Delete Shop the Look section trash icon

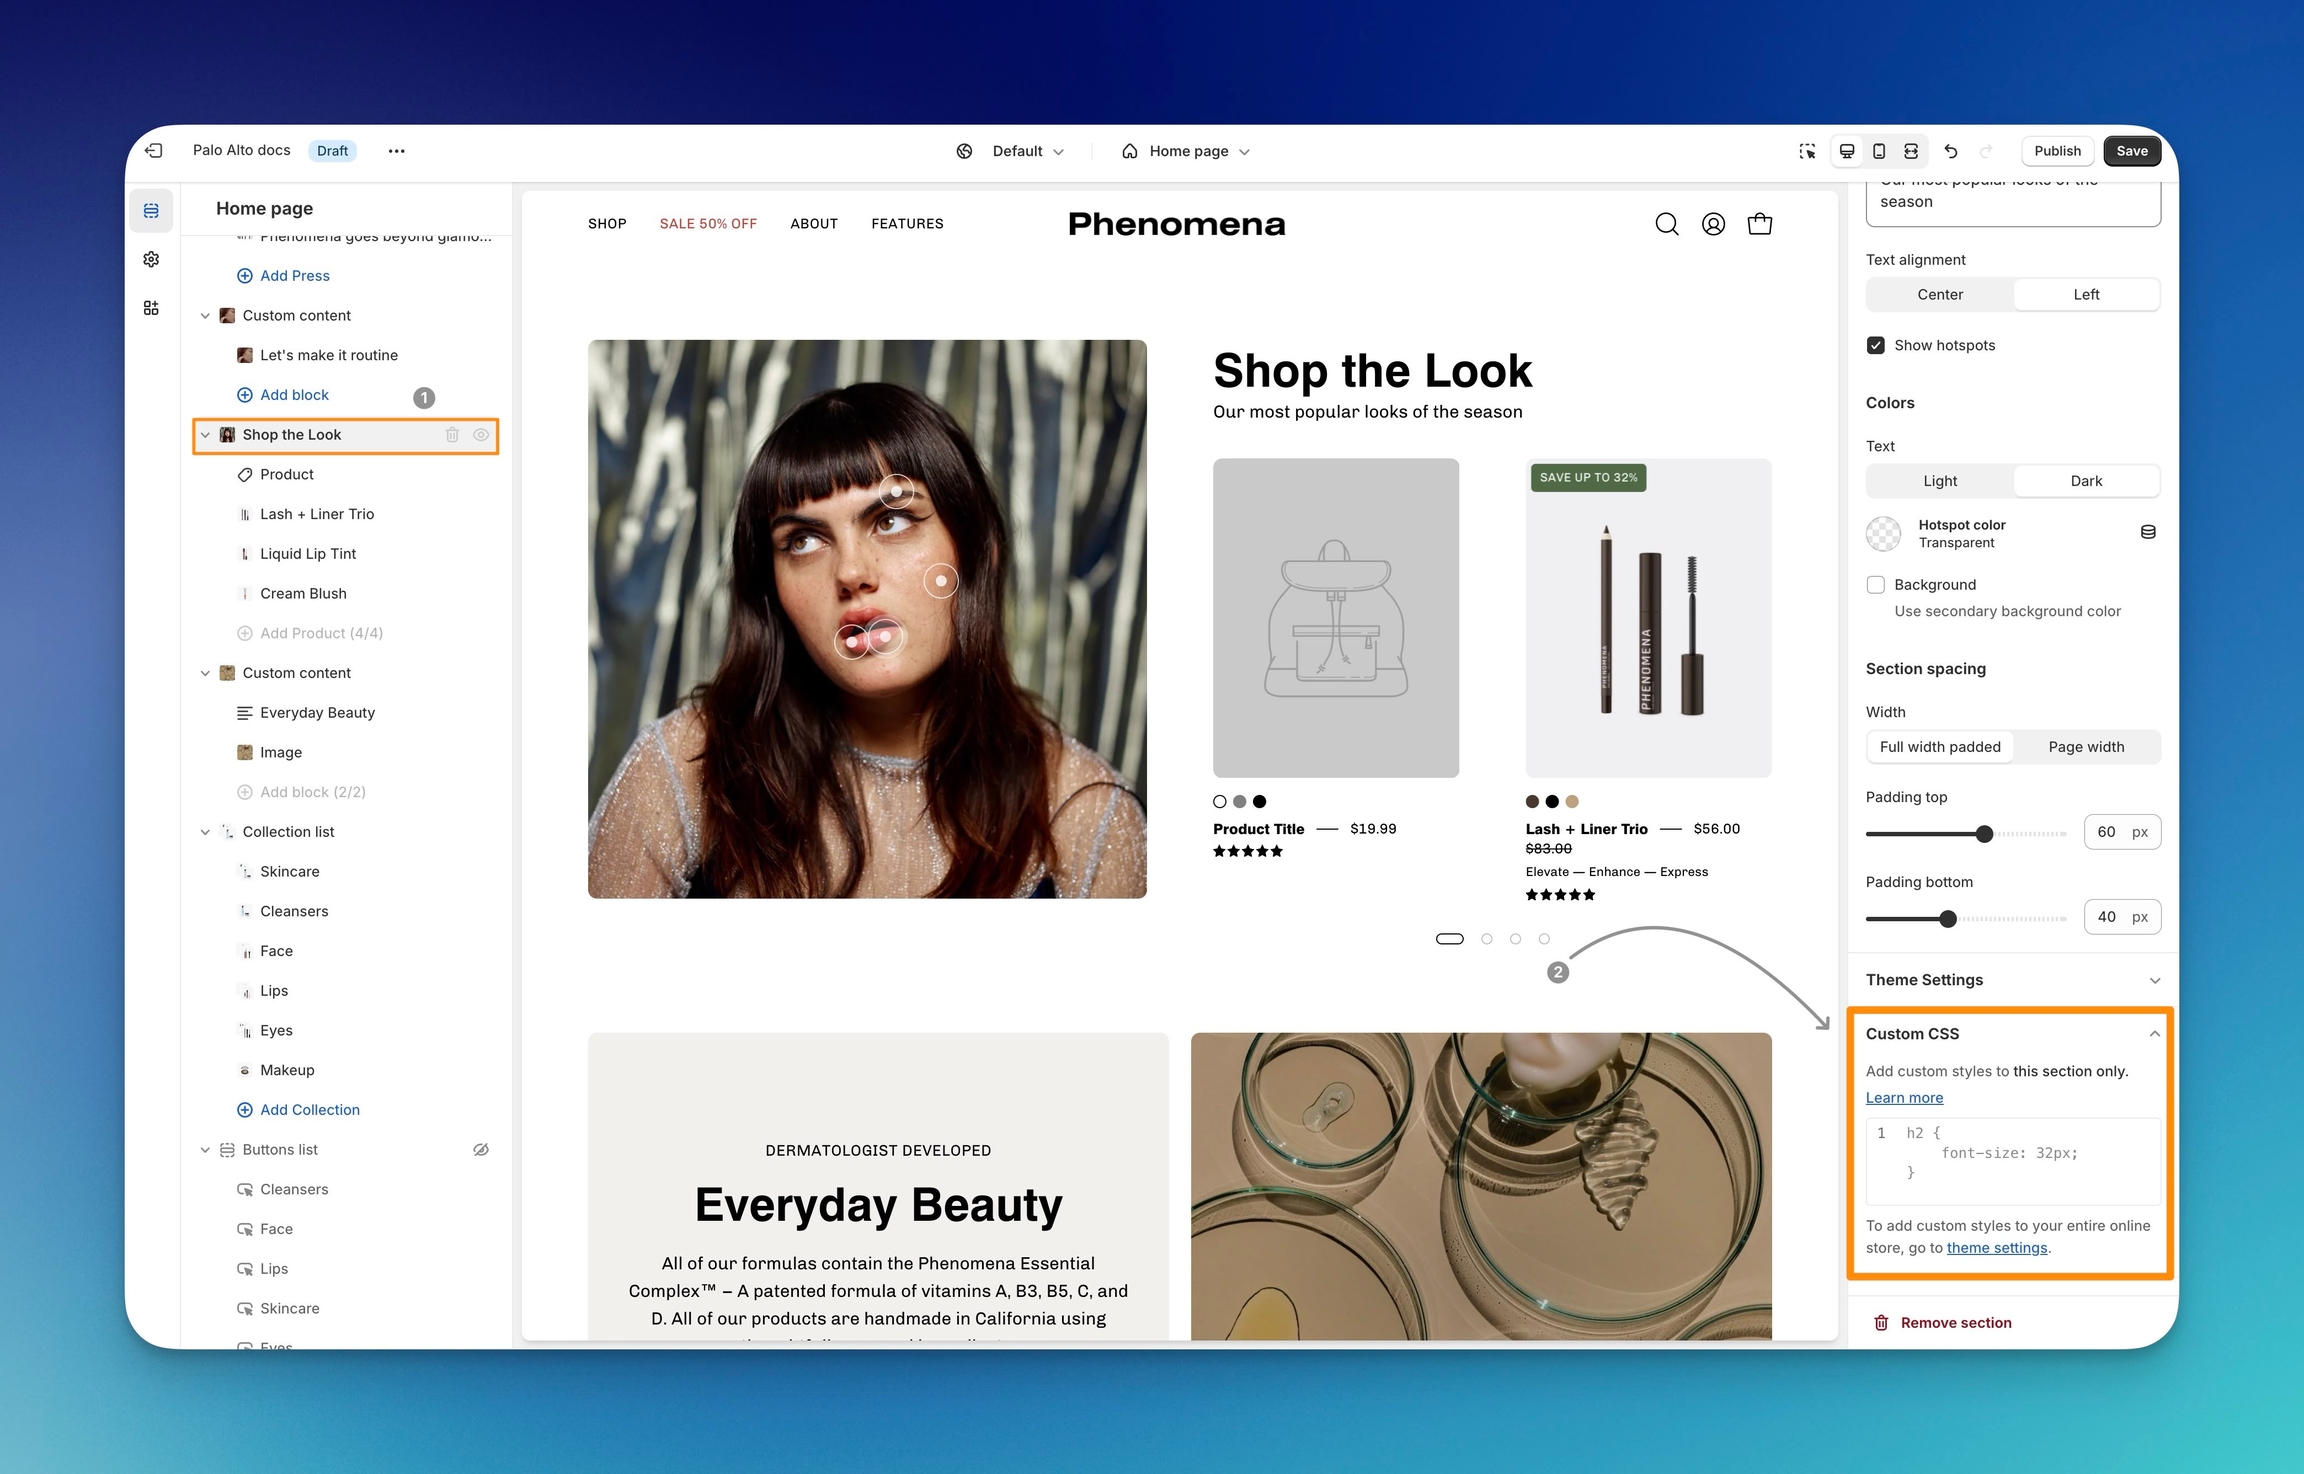(x=452, y=435)
